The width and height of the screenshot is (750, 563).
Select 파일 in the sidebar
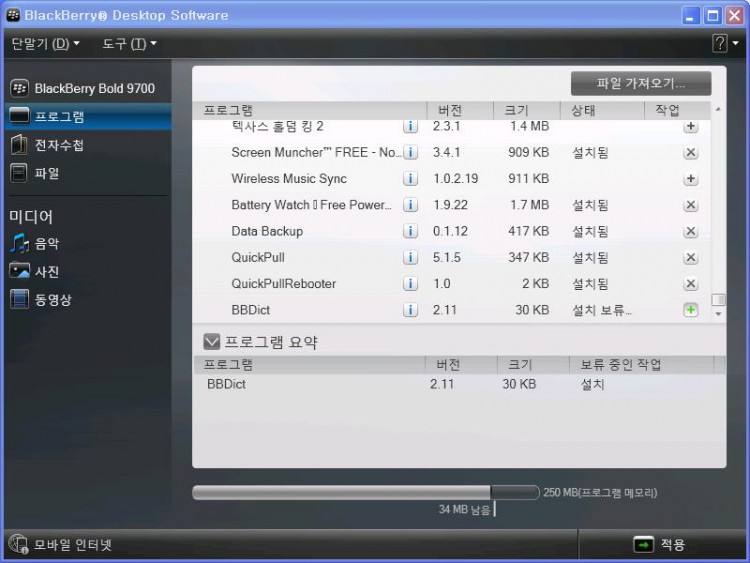(x=46, y=173)
